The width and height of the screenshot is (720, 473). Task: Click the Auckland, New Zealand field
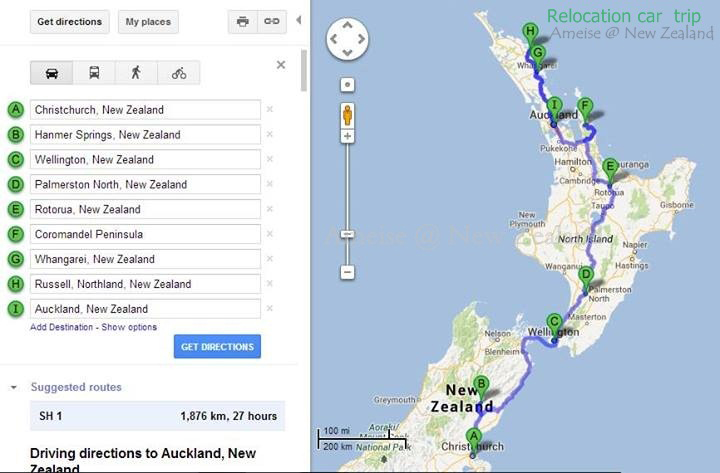[146, 309]
